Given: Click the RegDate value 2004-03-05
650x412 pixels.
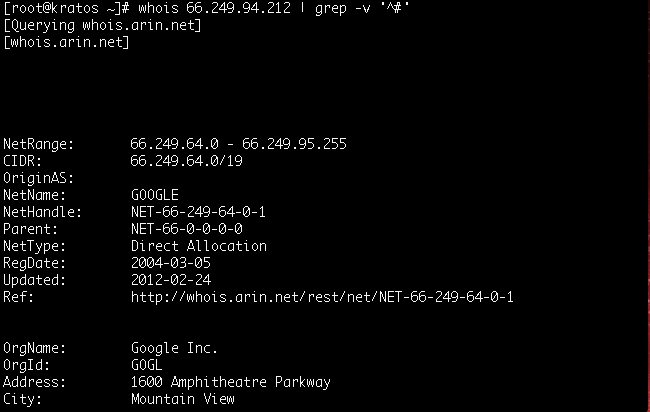Looking at the screenshot, I should pos(170,263).
